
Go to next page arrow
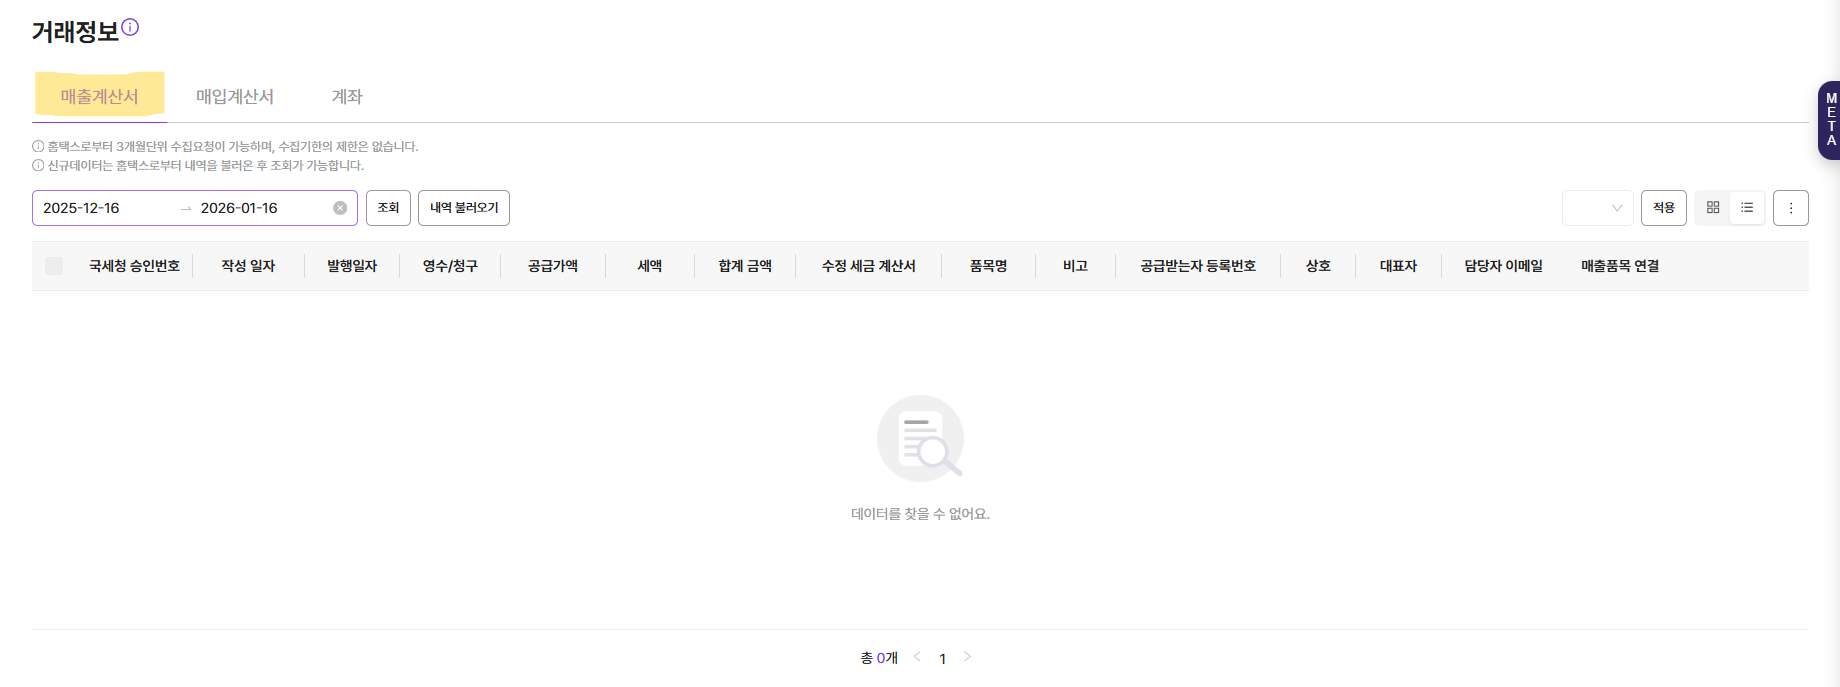pyautogui.click(x=967, y=657)
